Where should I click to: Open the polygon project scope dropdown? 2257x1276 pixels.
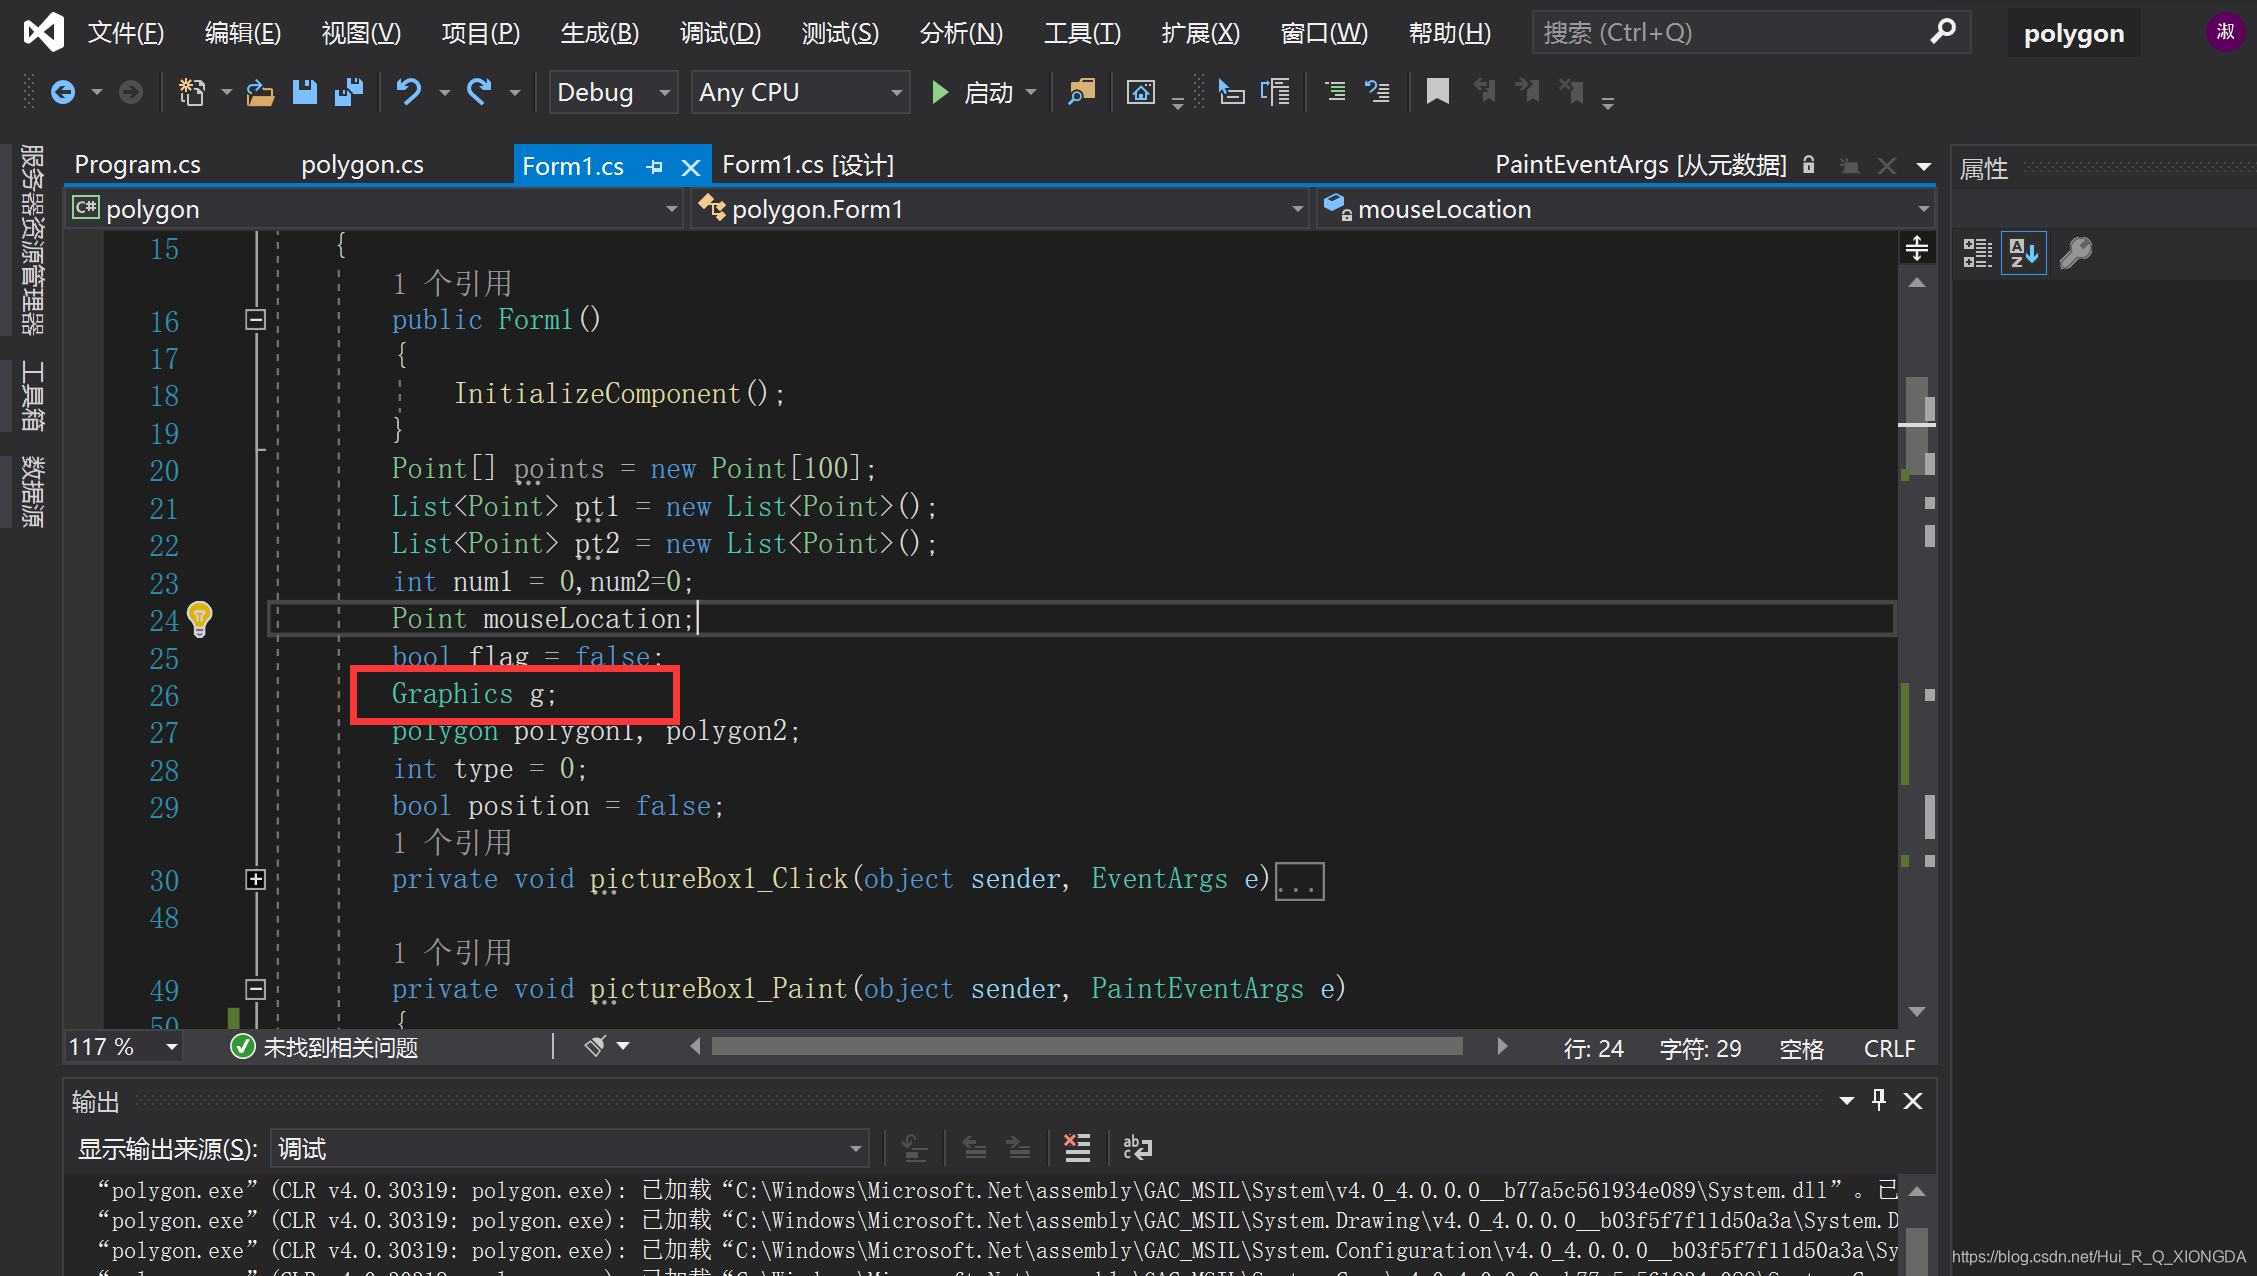374,209
